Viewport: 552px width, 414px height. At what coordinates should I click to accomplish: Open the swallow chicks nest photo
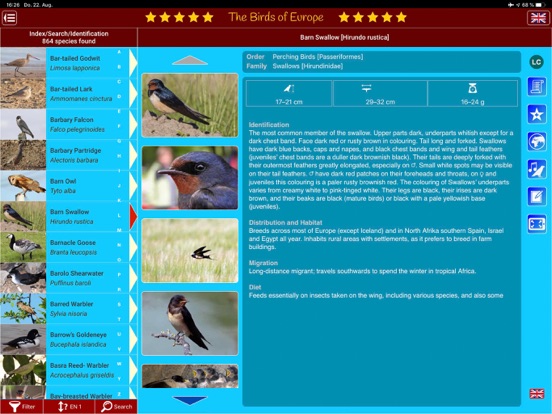190,376
